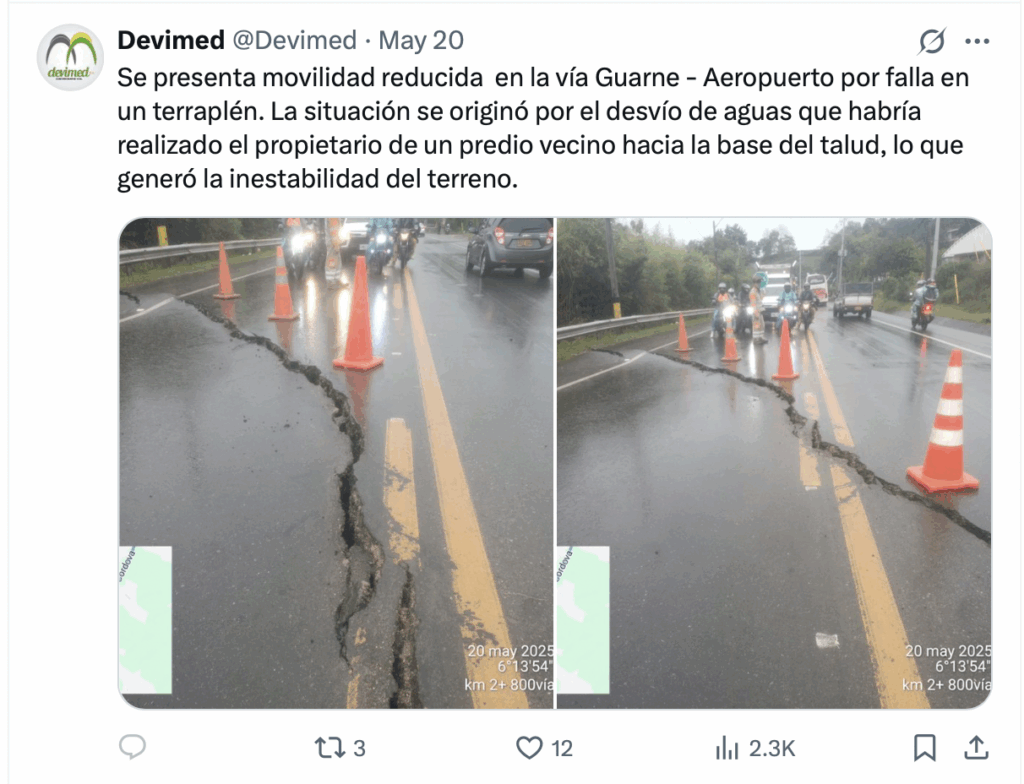
Task: Click the share upload arrow icon
Action: (976, 747)
